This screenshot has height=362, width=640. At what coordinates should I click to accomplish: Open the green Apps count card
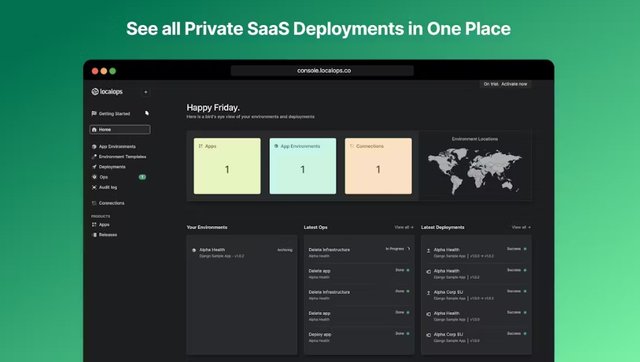pos(227,166)
